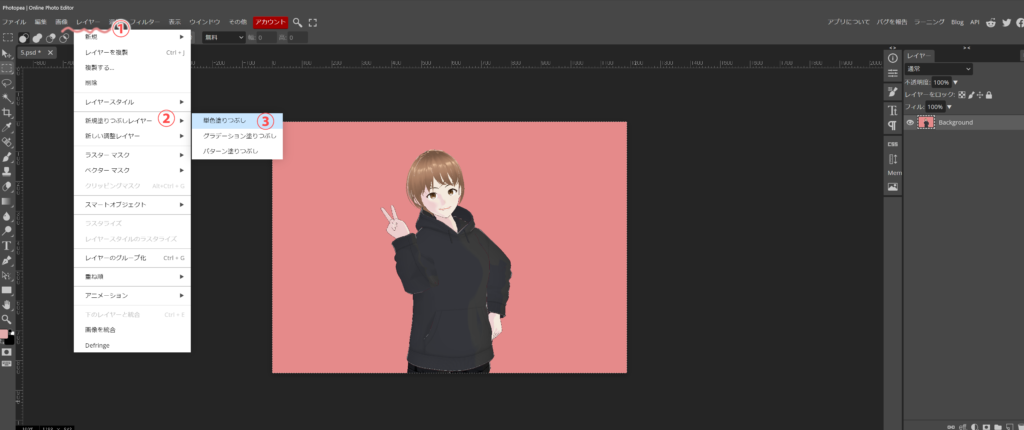Select the Crop tool
1024x430 pixels.
pyautogui.click(x=7, y=113)
